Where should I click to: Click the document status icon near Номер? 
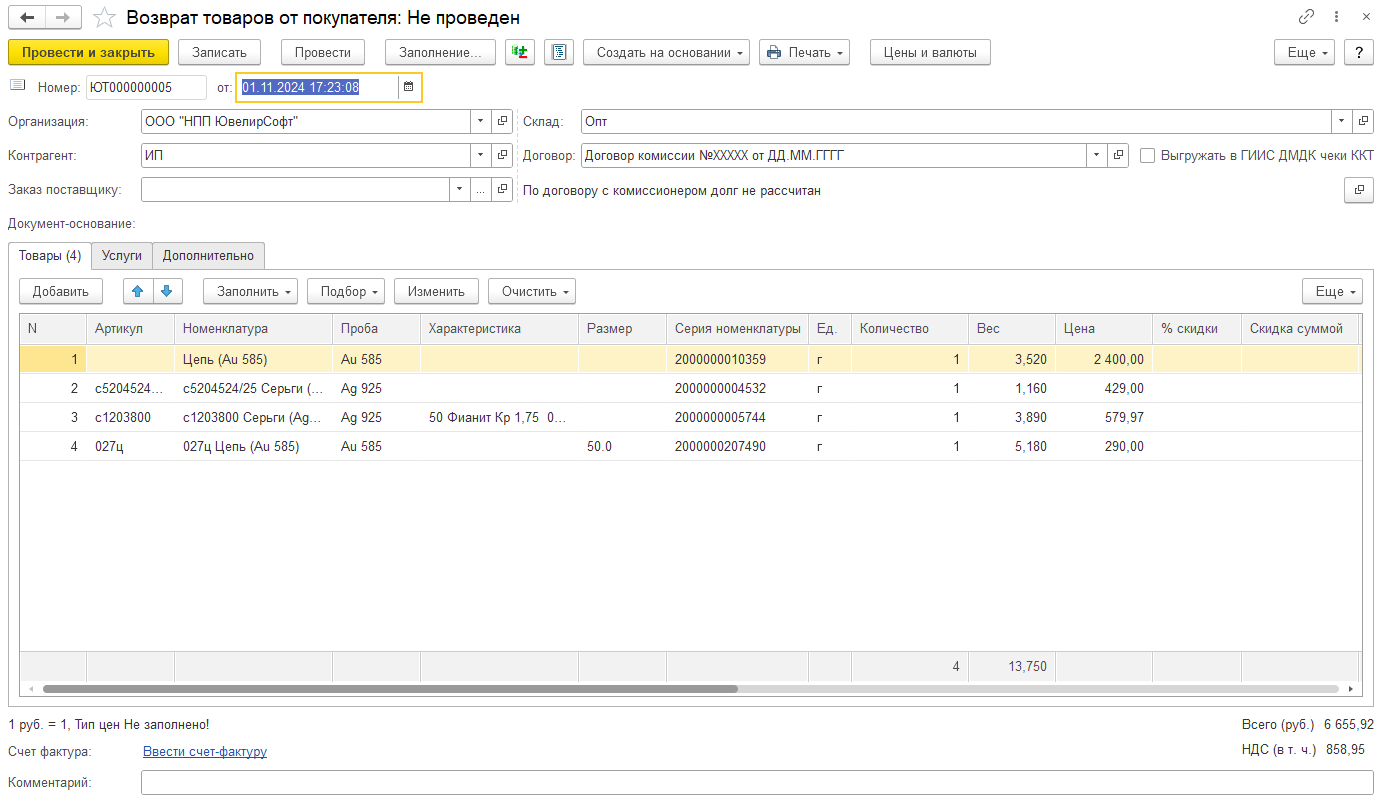pos(17,86)
